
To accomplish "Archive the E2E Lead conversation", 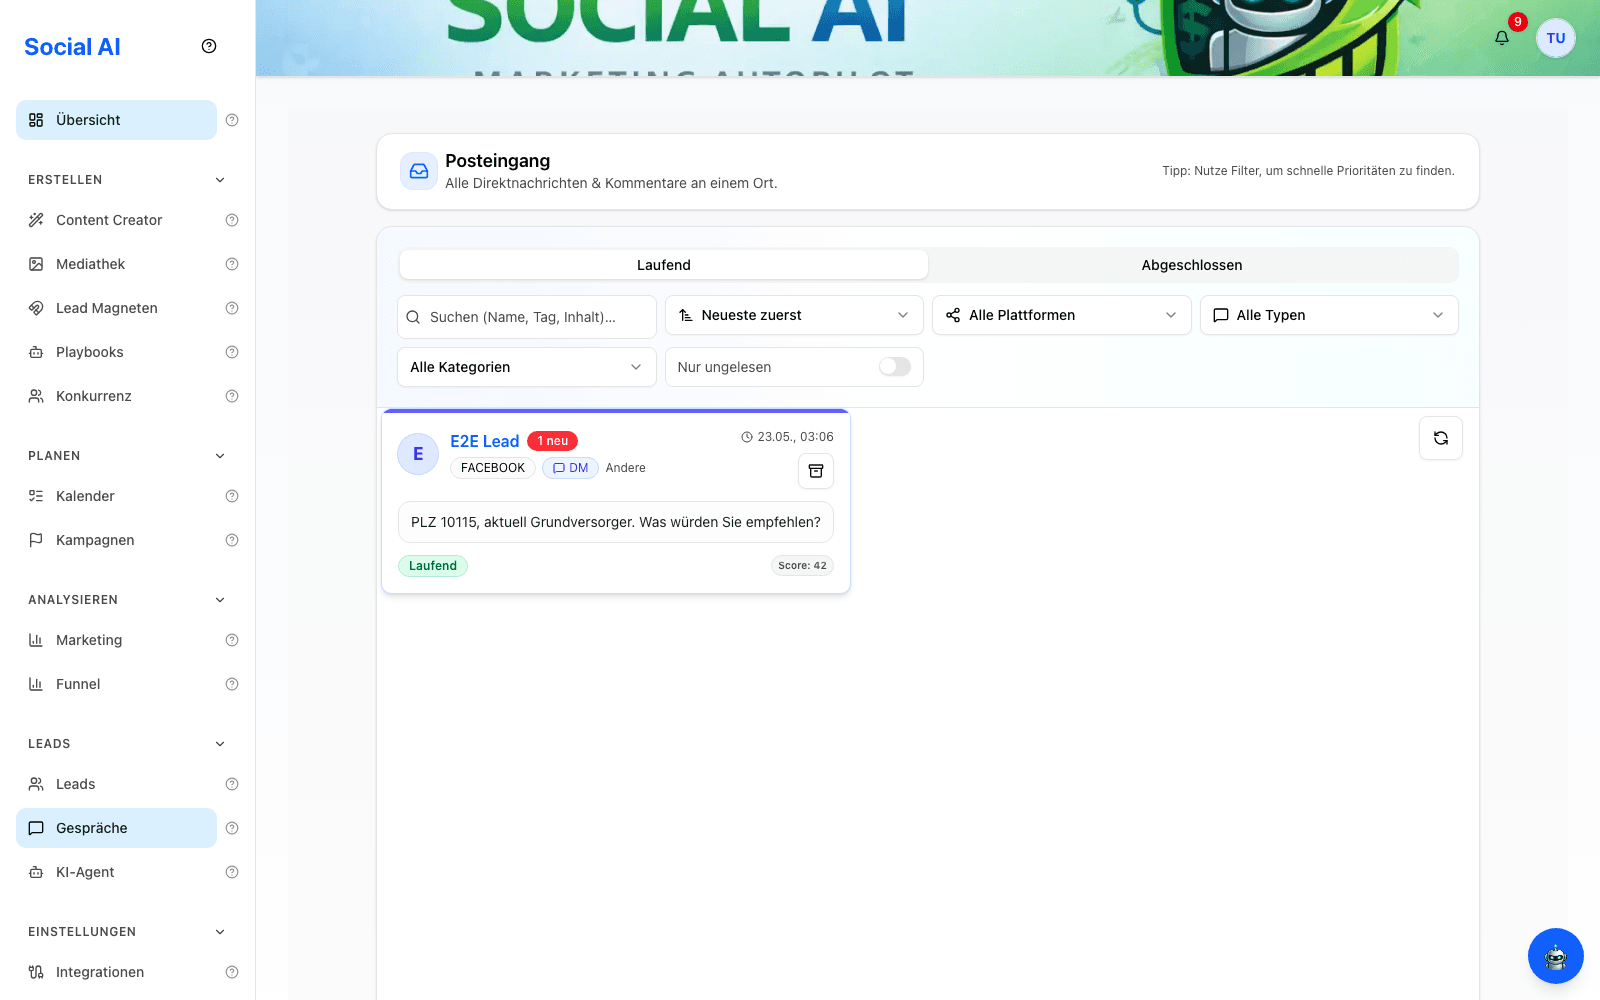I will [x=816, y=471].
